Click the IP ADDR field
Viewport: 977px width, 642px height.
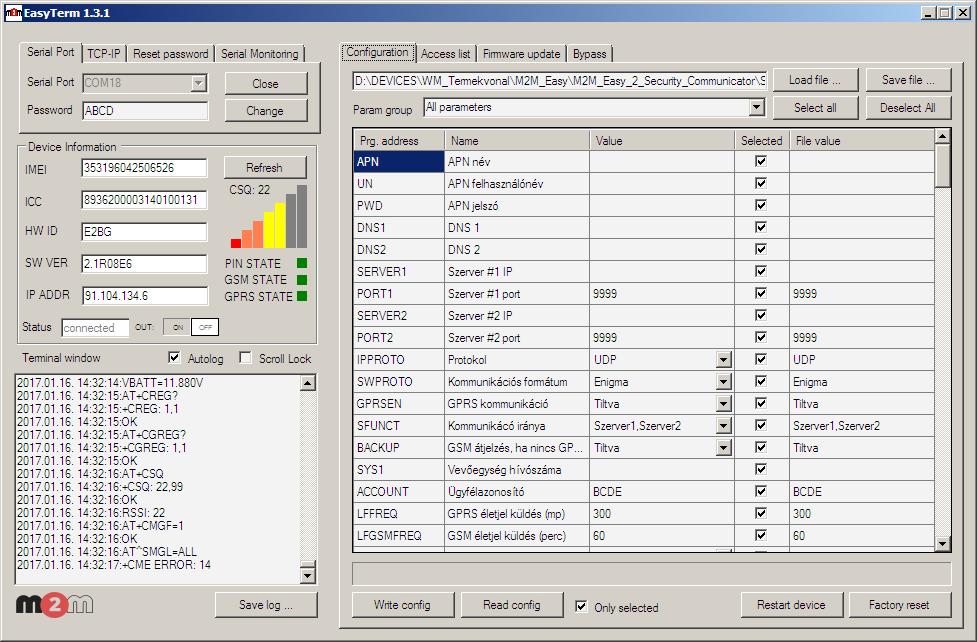pos(145,295)
